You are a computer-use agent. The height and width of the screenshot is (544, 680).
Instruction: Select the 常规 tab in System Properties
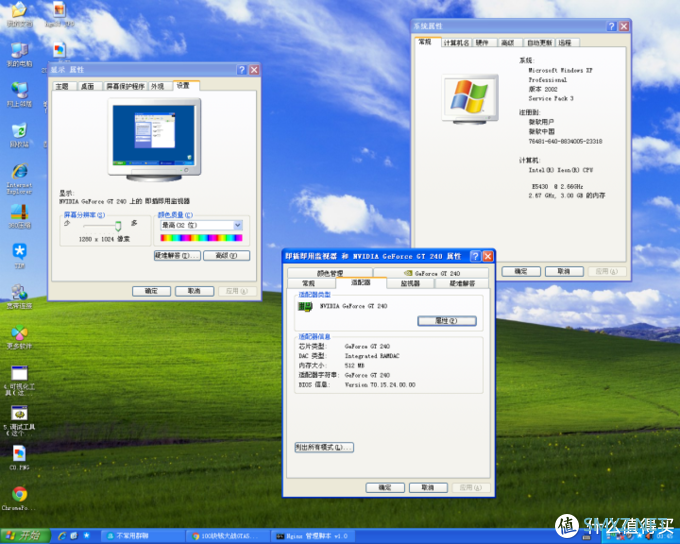[427, 42]
